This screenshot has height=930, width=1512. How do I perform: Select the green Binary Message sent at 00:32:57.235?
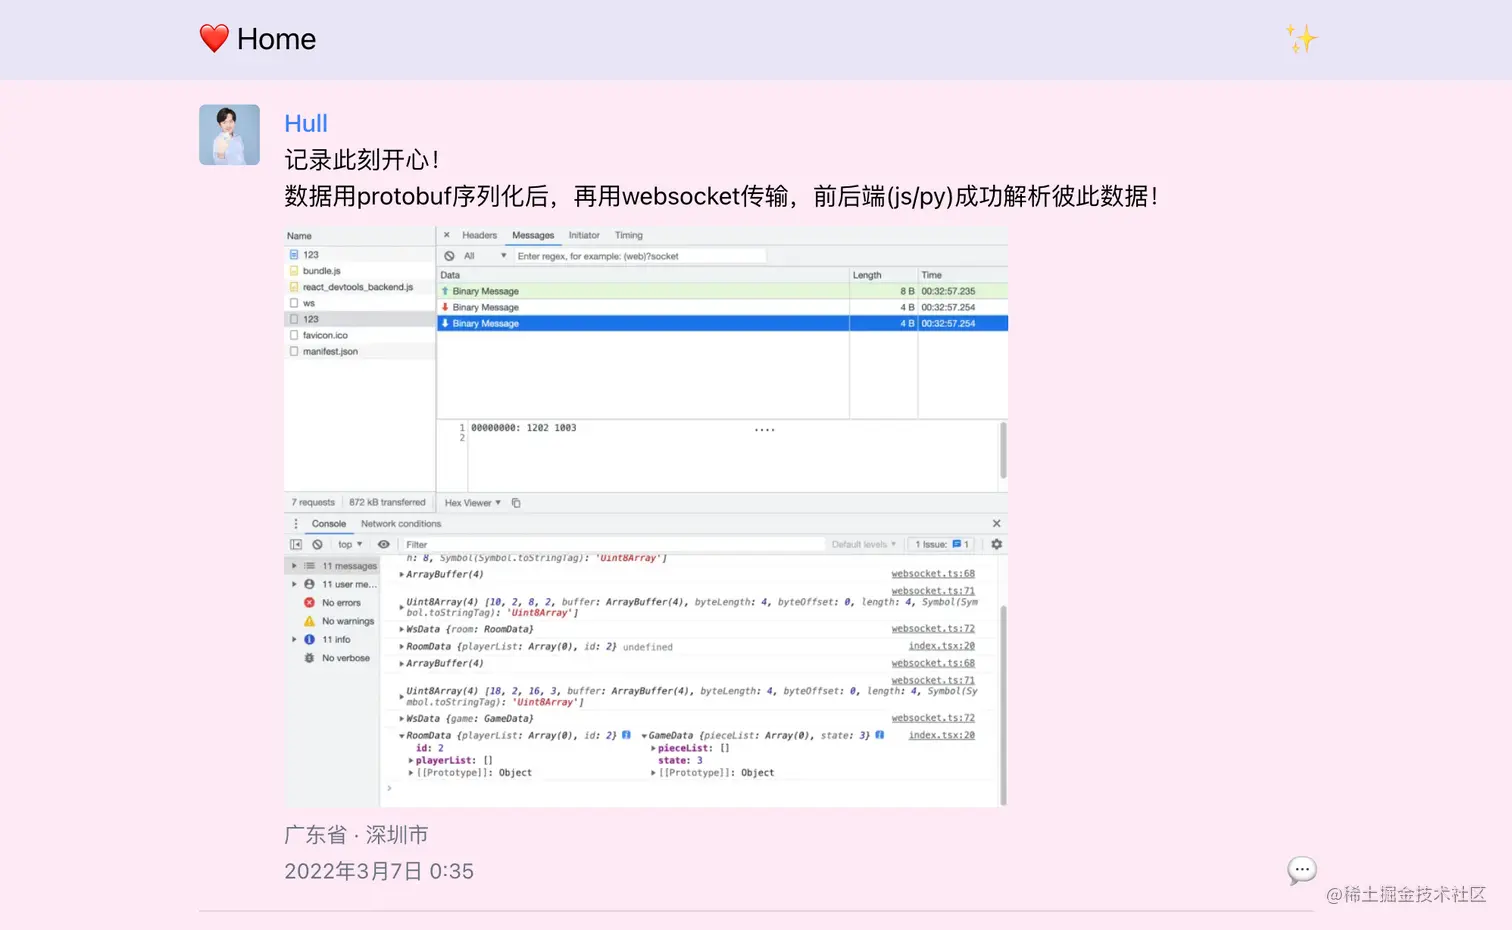tap(722, 291)
